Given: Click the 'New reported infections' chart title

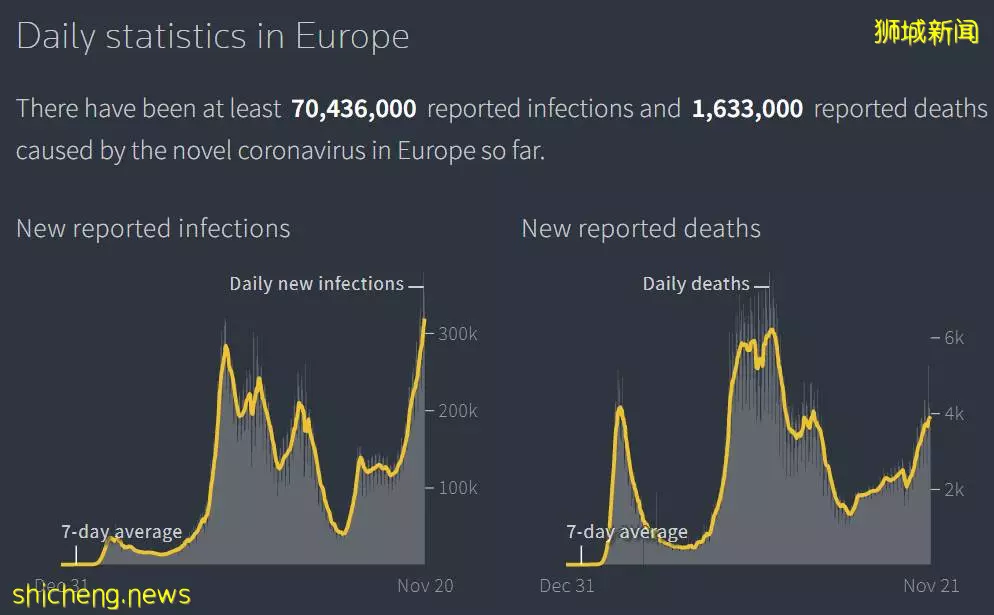Looking at the screenshot, I should tap(153, 228).
